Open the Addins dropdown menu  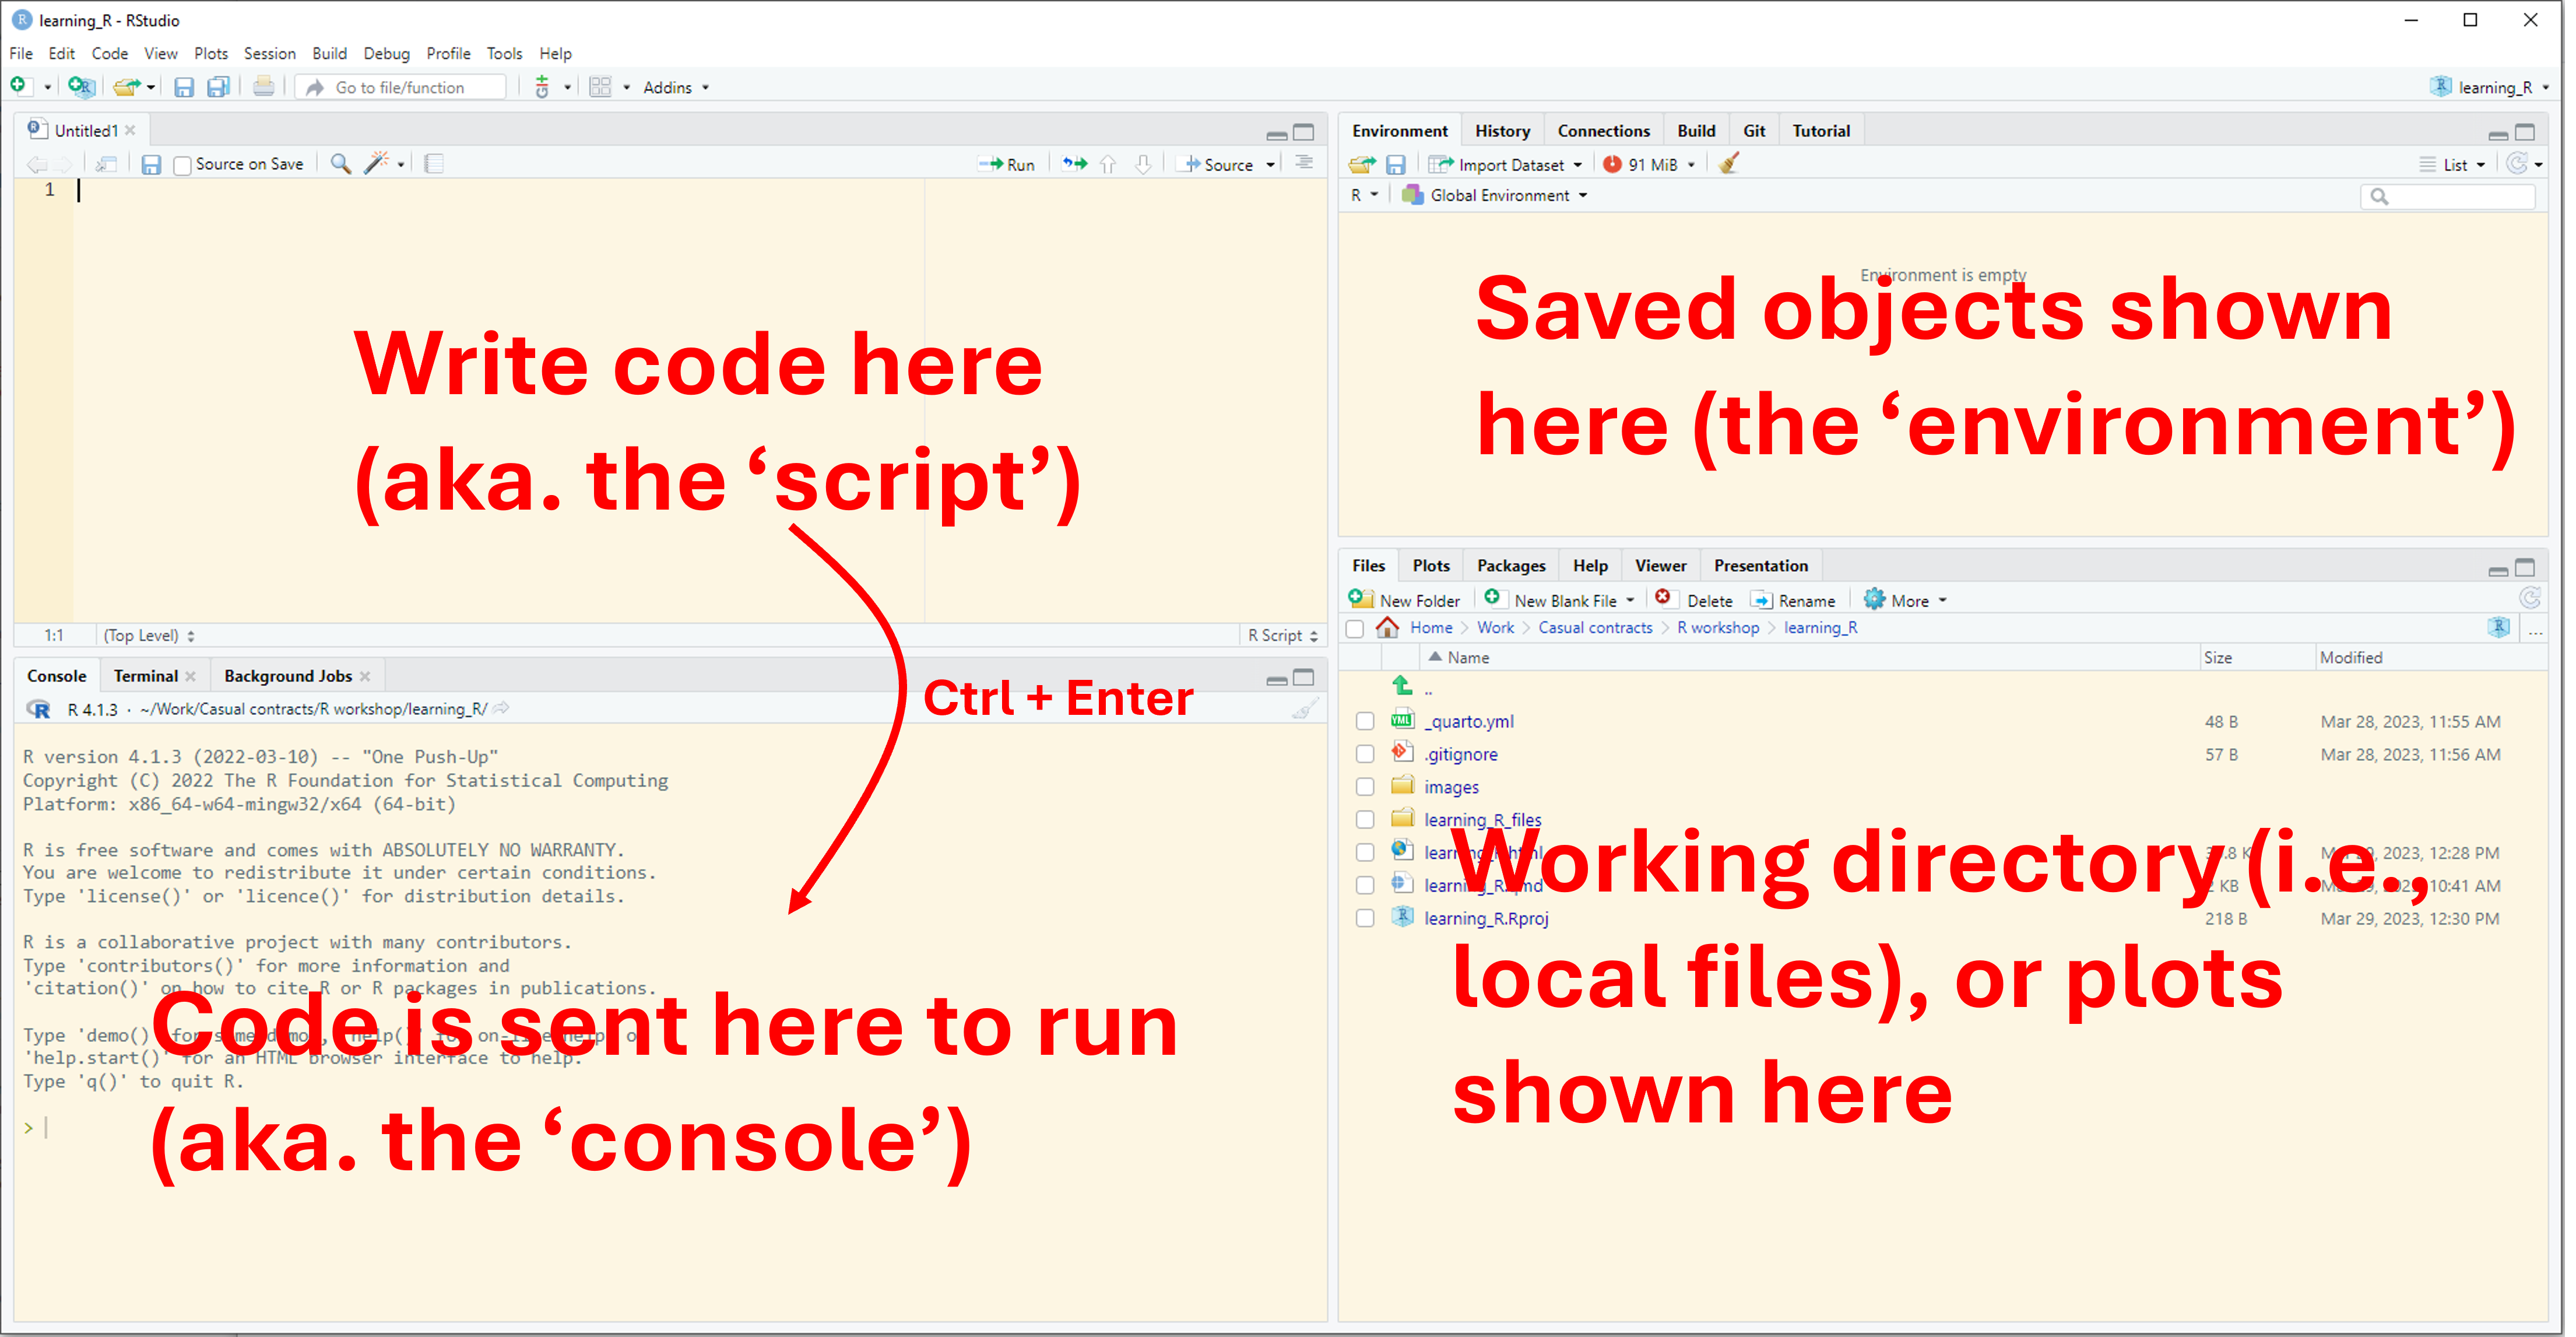point(676,87)
